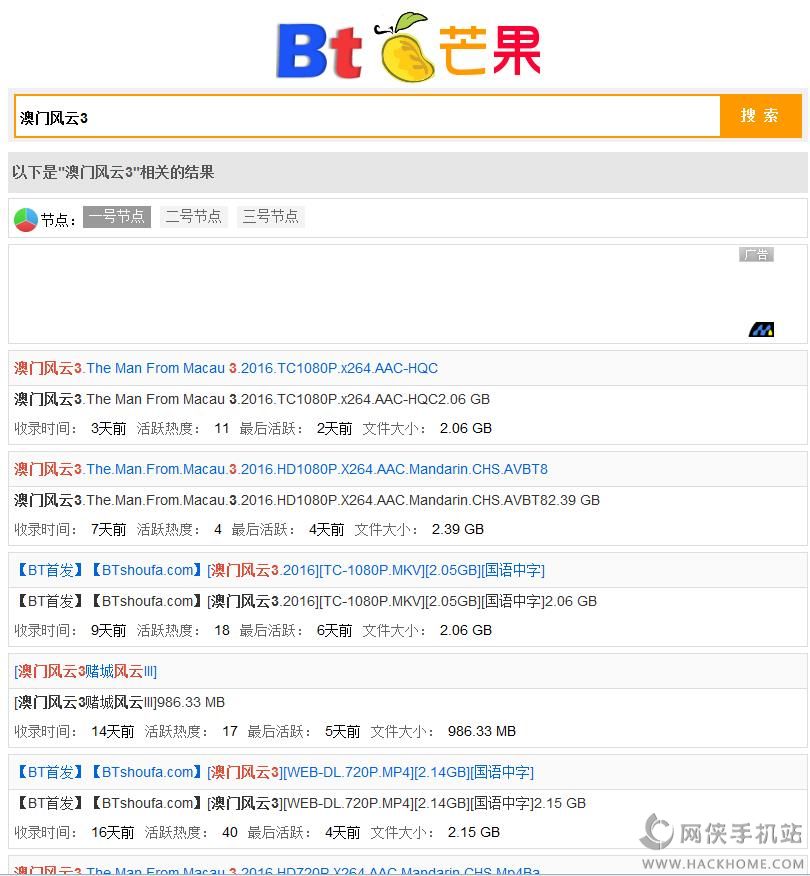Click 2.39 GB file size value
Viewport: 810px width, 876px height.
click(458, 529)
